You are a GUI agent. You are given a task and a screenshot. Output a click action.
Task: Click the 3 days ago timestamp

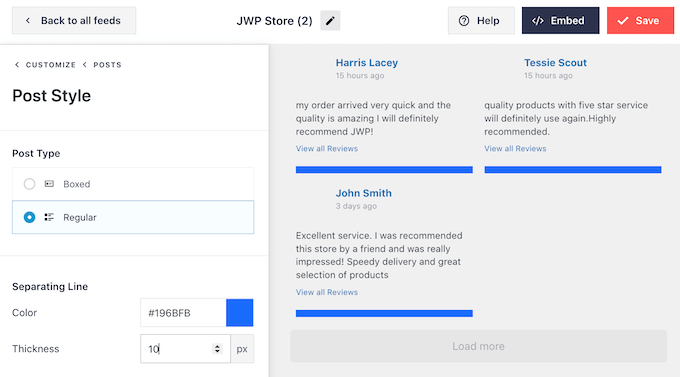pyautogui.click(x=356, y=206)
